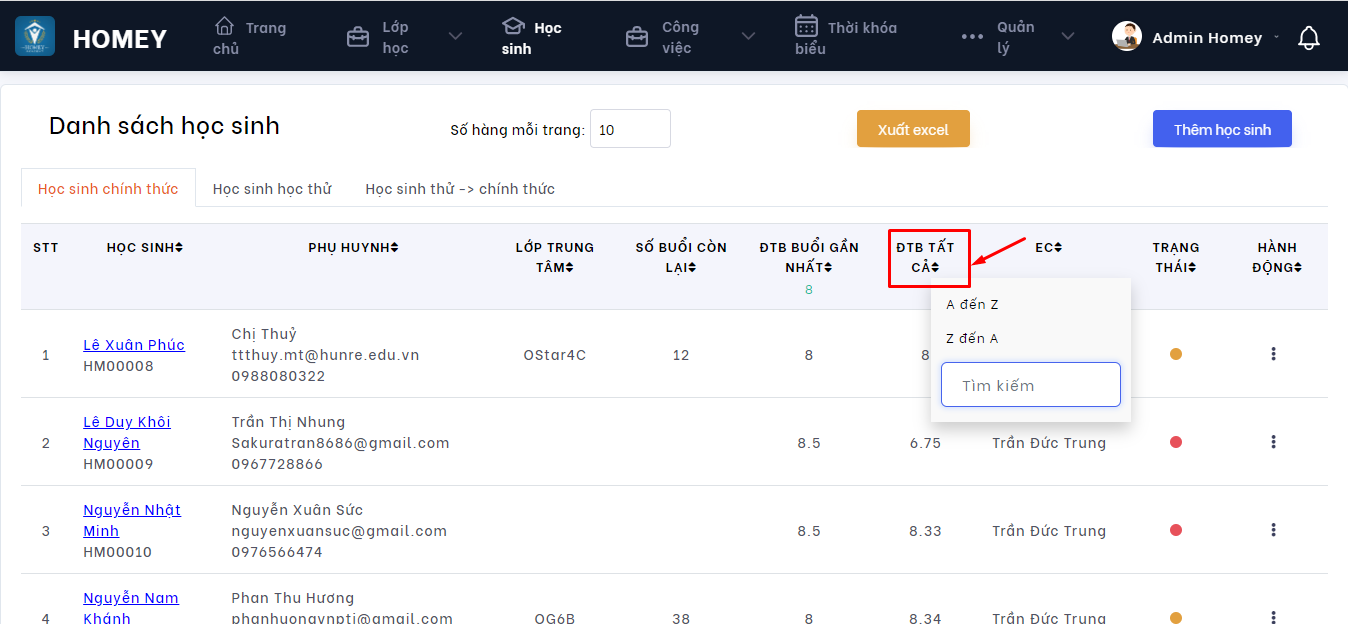The image size is (1348, 624).
Task: Switch to Học sinh học thử tab
Action: (x=272, y=189)
